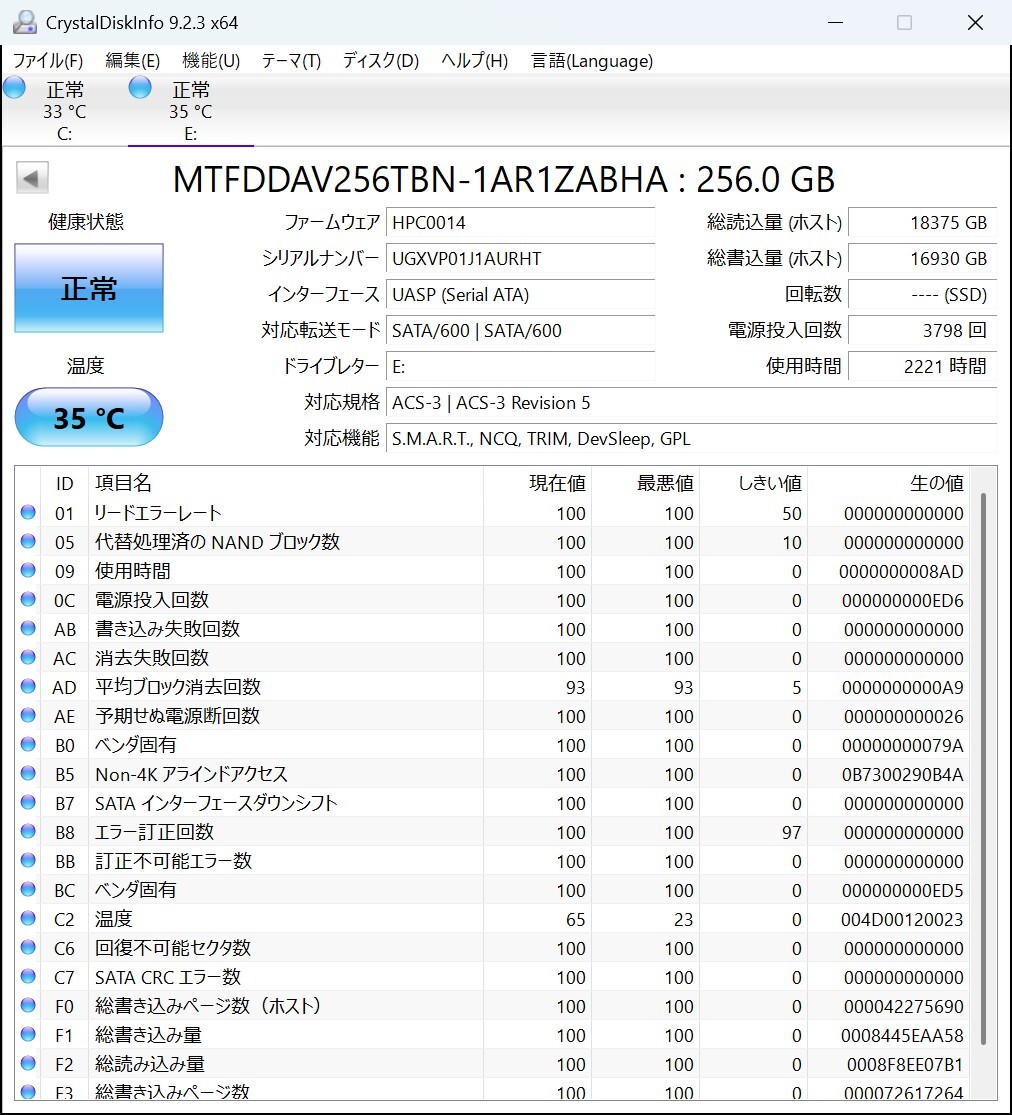
Task: Open the 編集(E) menu
Action: click(x=132, y=60)
